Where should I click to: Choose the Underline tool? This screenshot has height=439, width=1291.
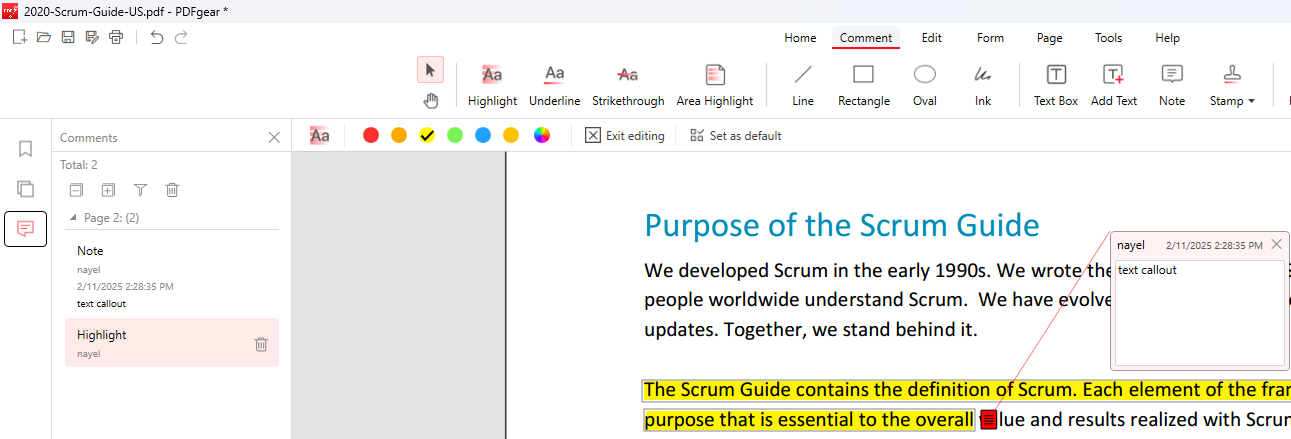click(554, 85)
